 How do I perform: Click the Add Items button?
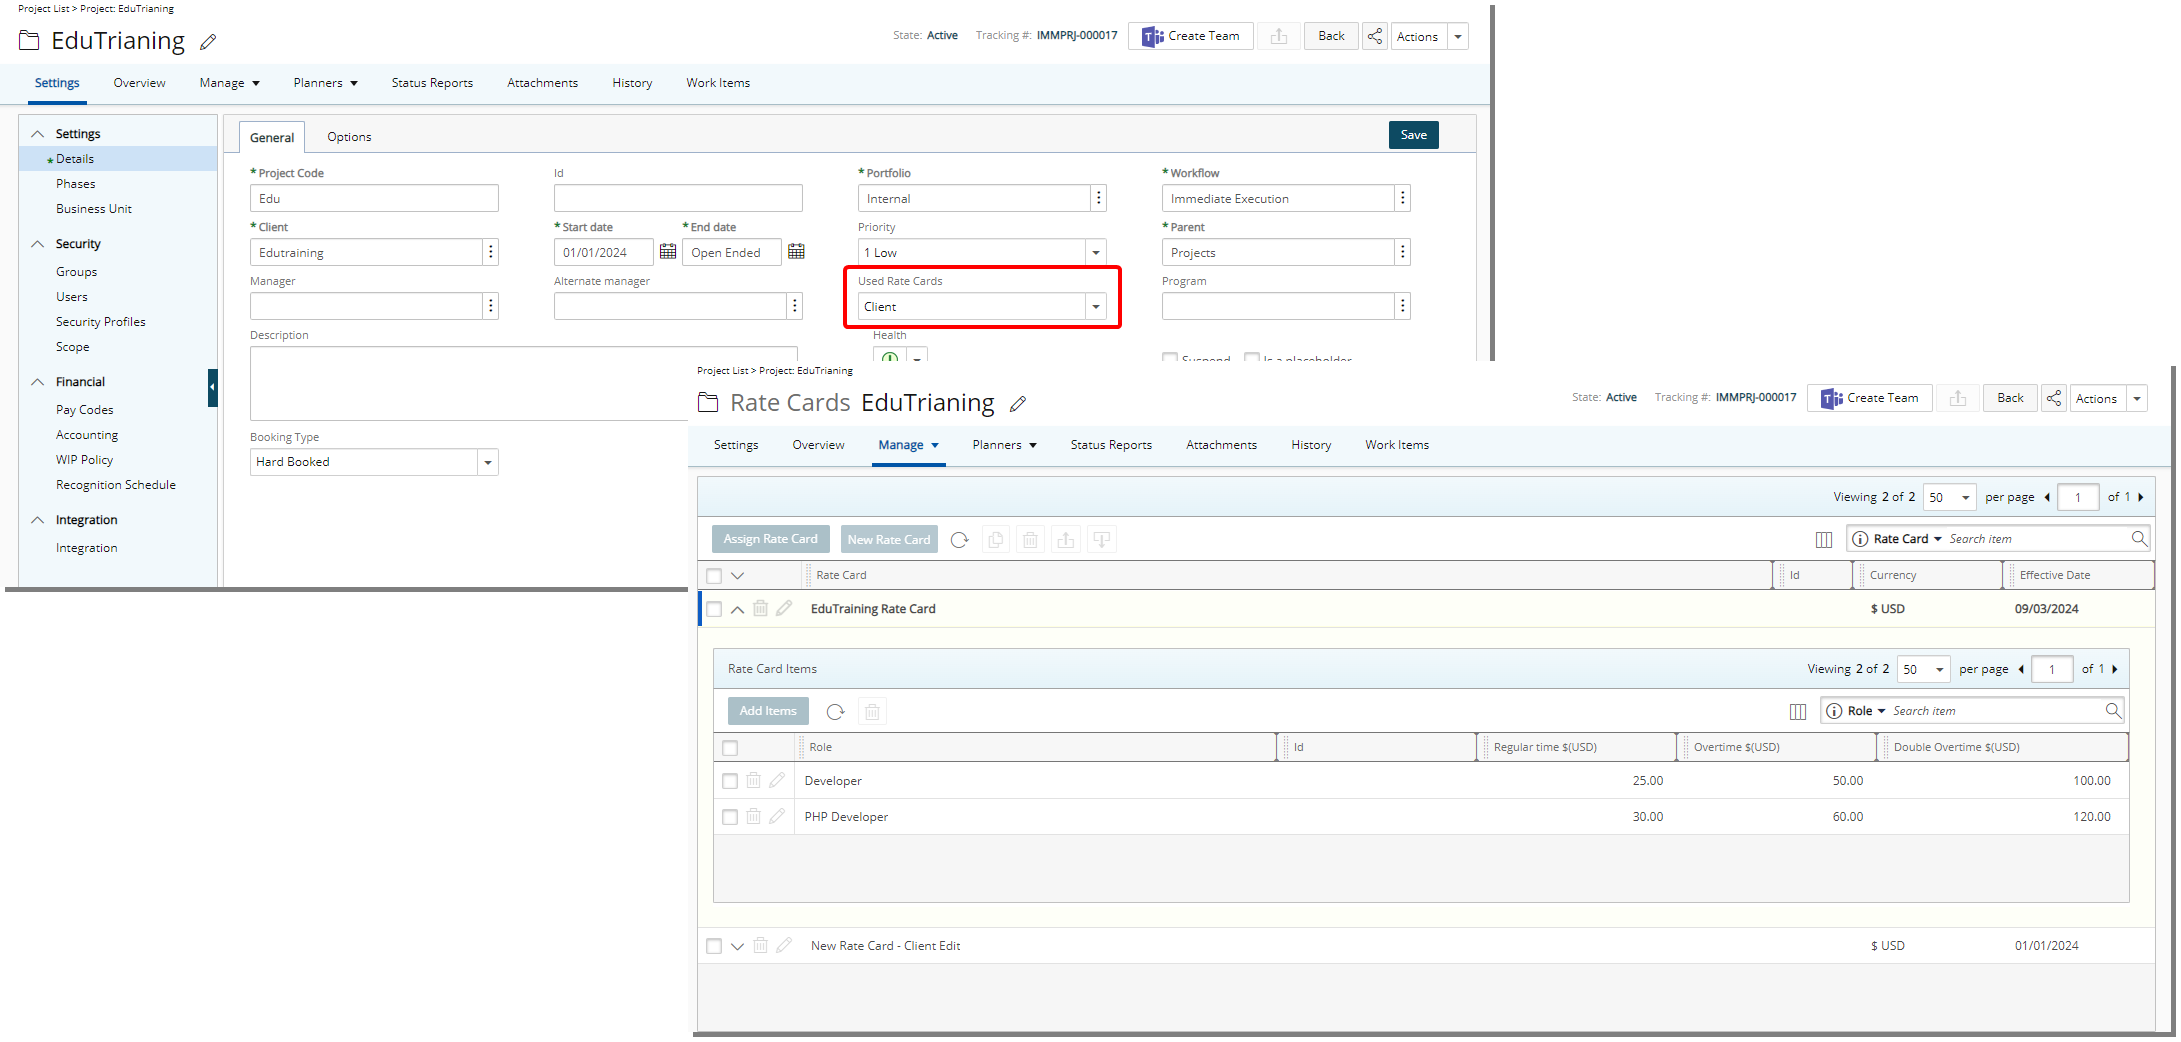click(x=768, y=711)
